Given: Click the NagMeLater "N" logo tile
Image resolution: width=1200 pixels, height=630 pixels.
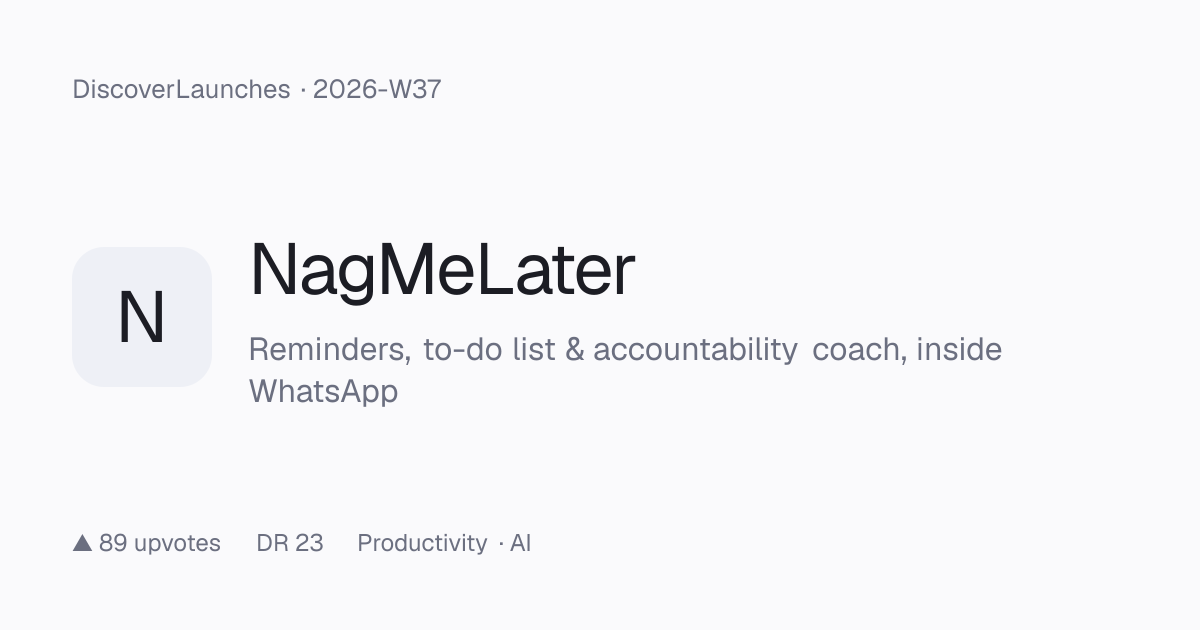Looking at the screenshot, I should [x=142, y=317].
